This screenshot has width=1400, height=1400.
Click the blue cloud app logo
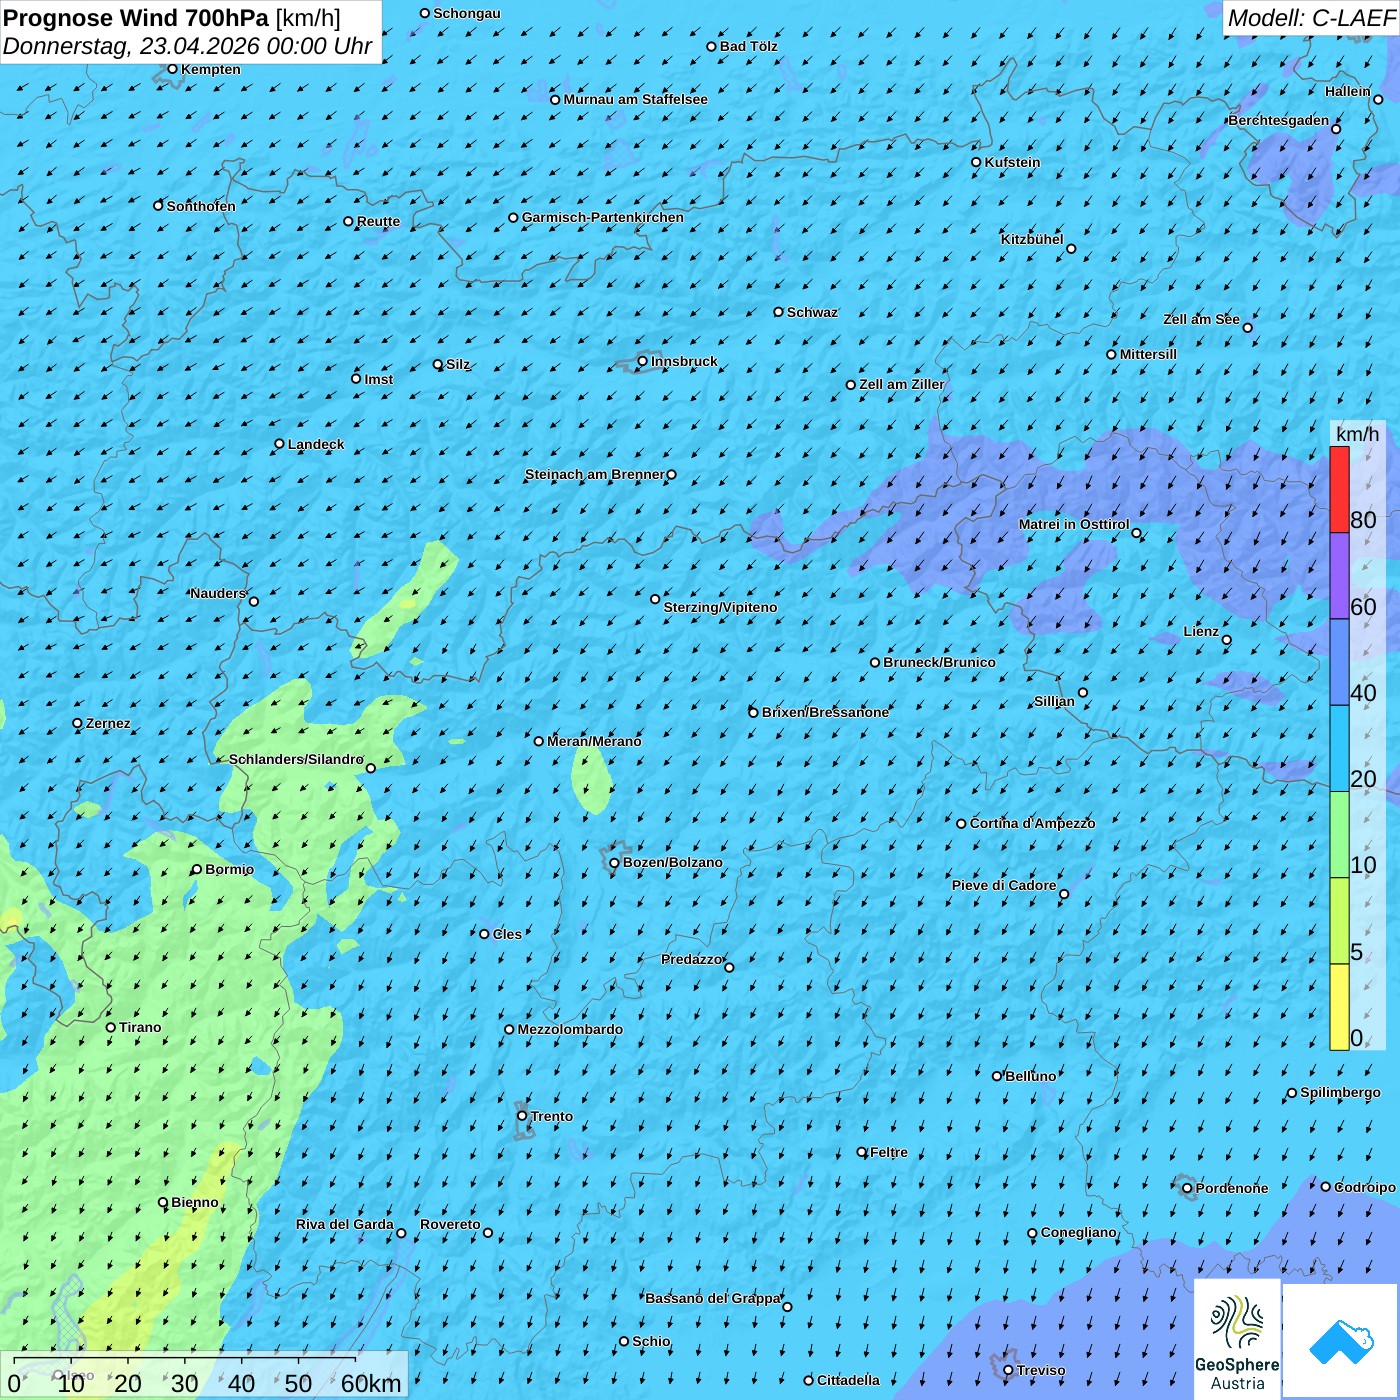tap(1341, 1340)
